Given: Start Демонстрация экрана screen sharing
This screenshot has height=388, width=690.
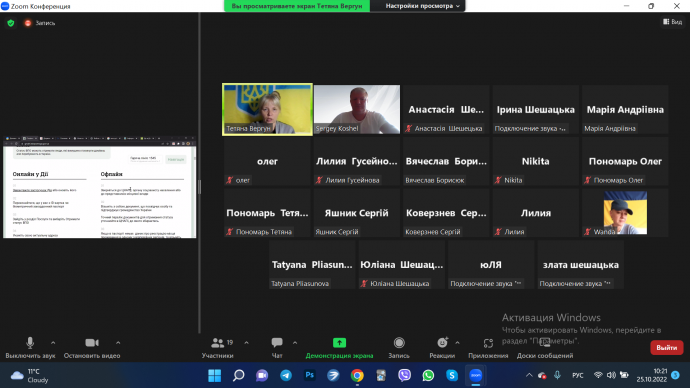Looking at the screenshot, I should click(x=339, y=348).
